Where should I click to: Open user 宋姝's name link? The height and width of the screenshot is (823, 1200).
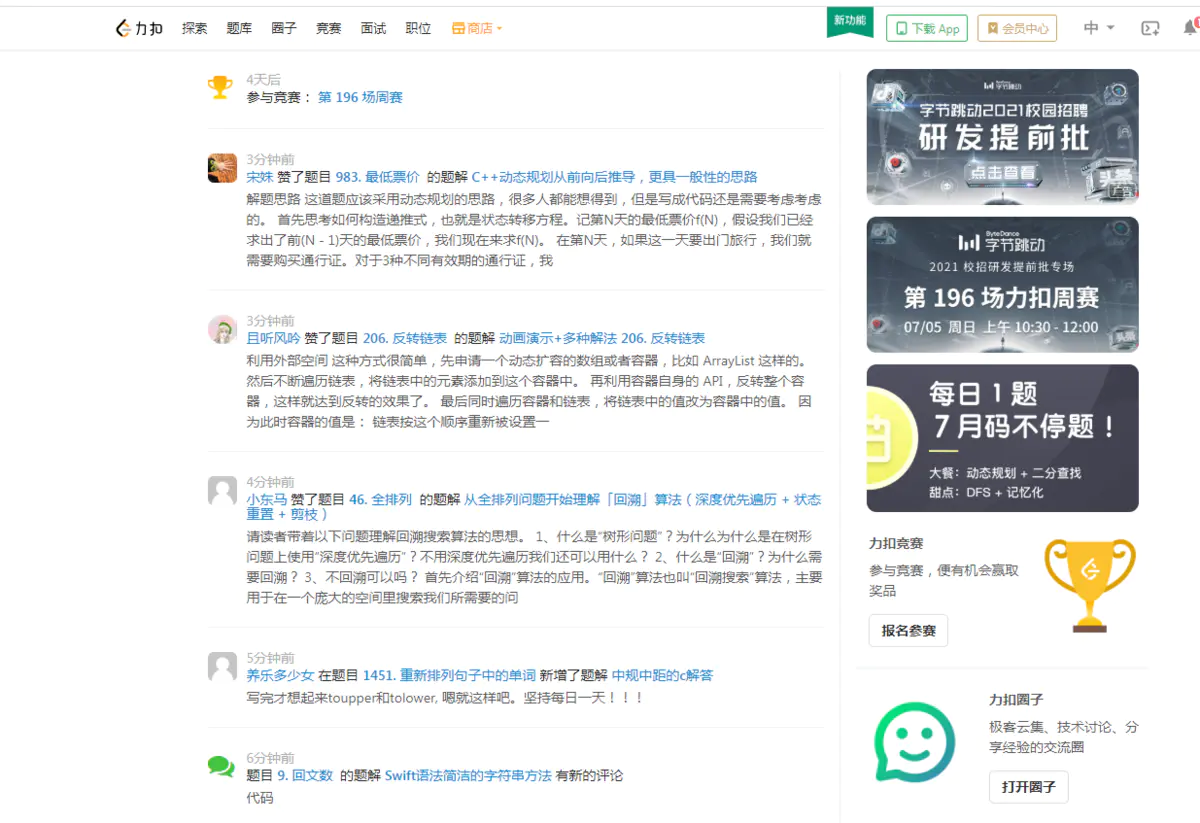(x=260, y=176)
